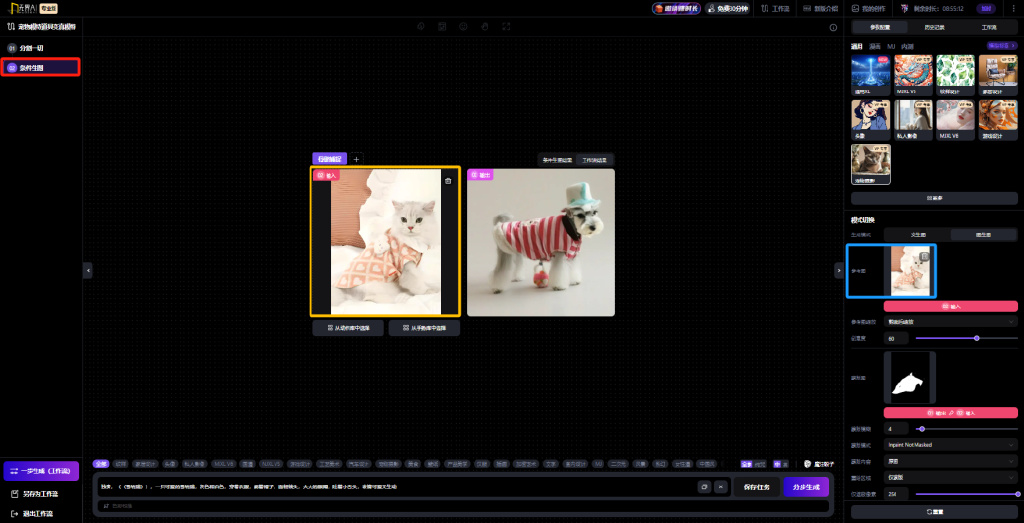This screenshot has width=1024, height=523.
Task: Click icon overlay on reference image thumbnail
Action: tap(925, 256)
